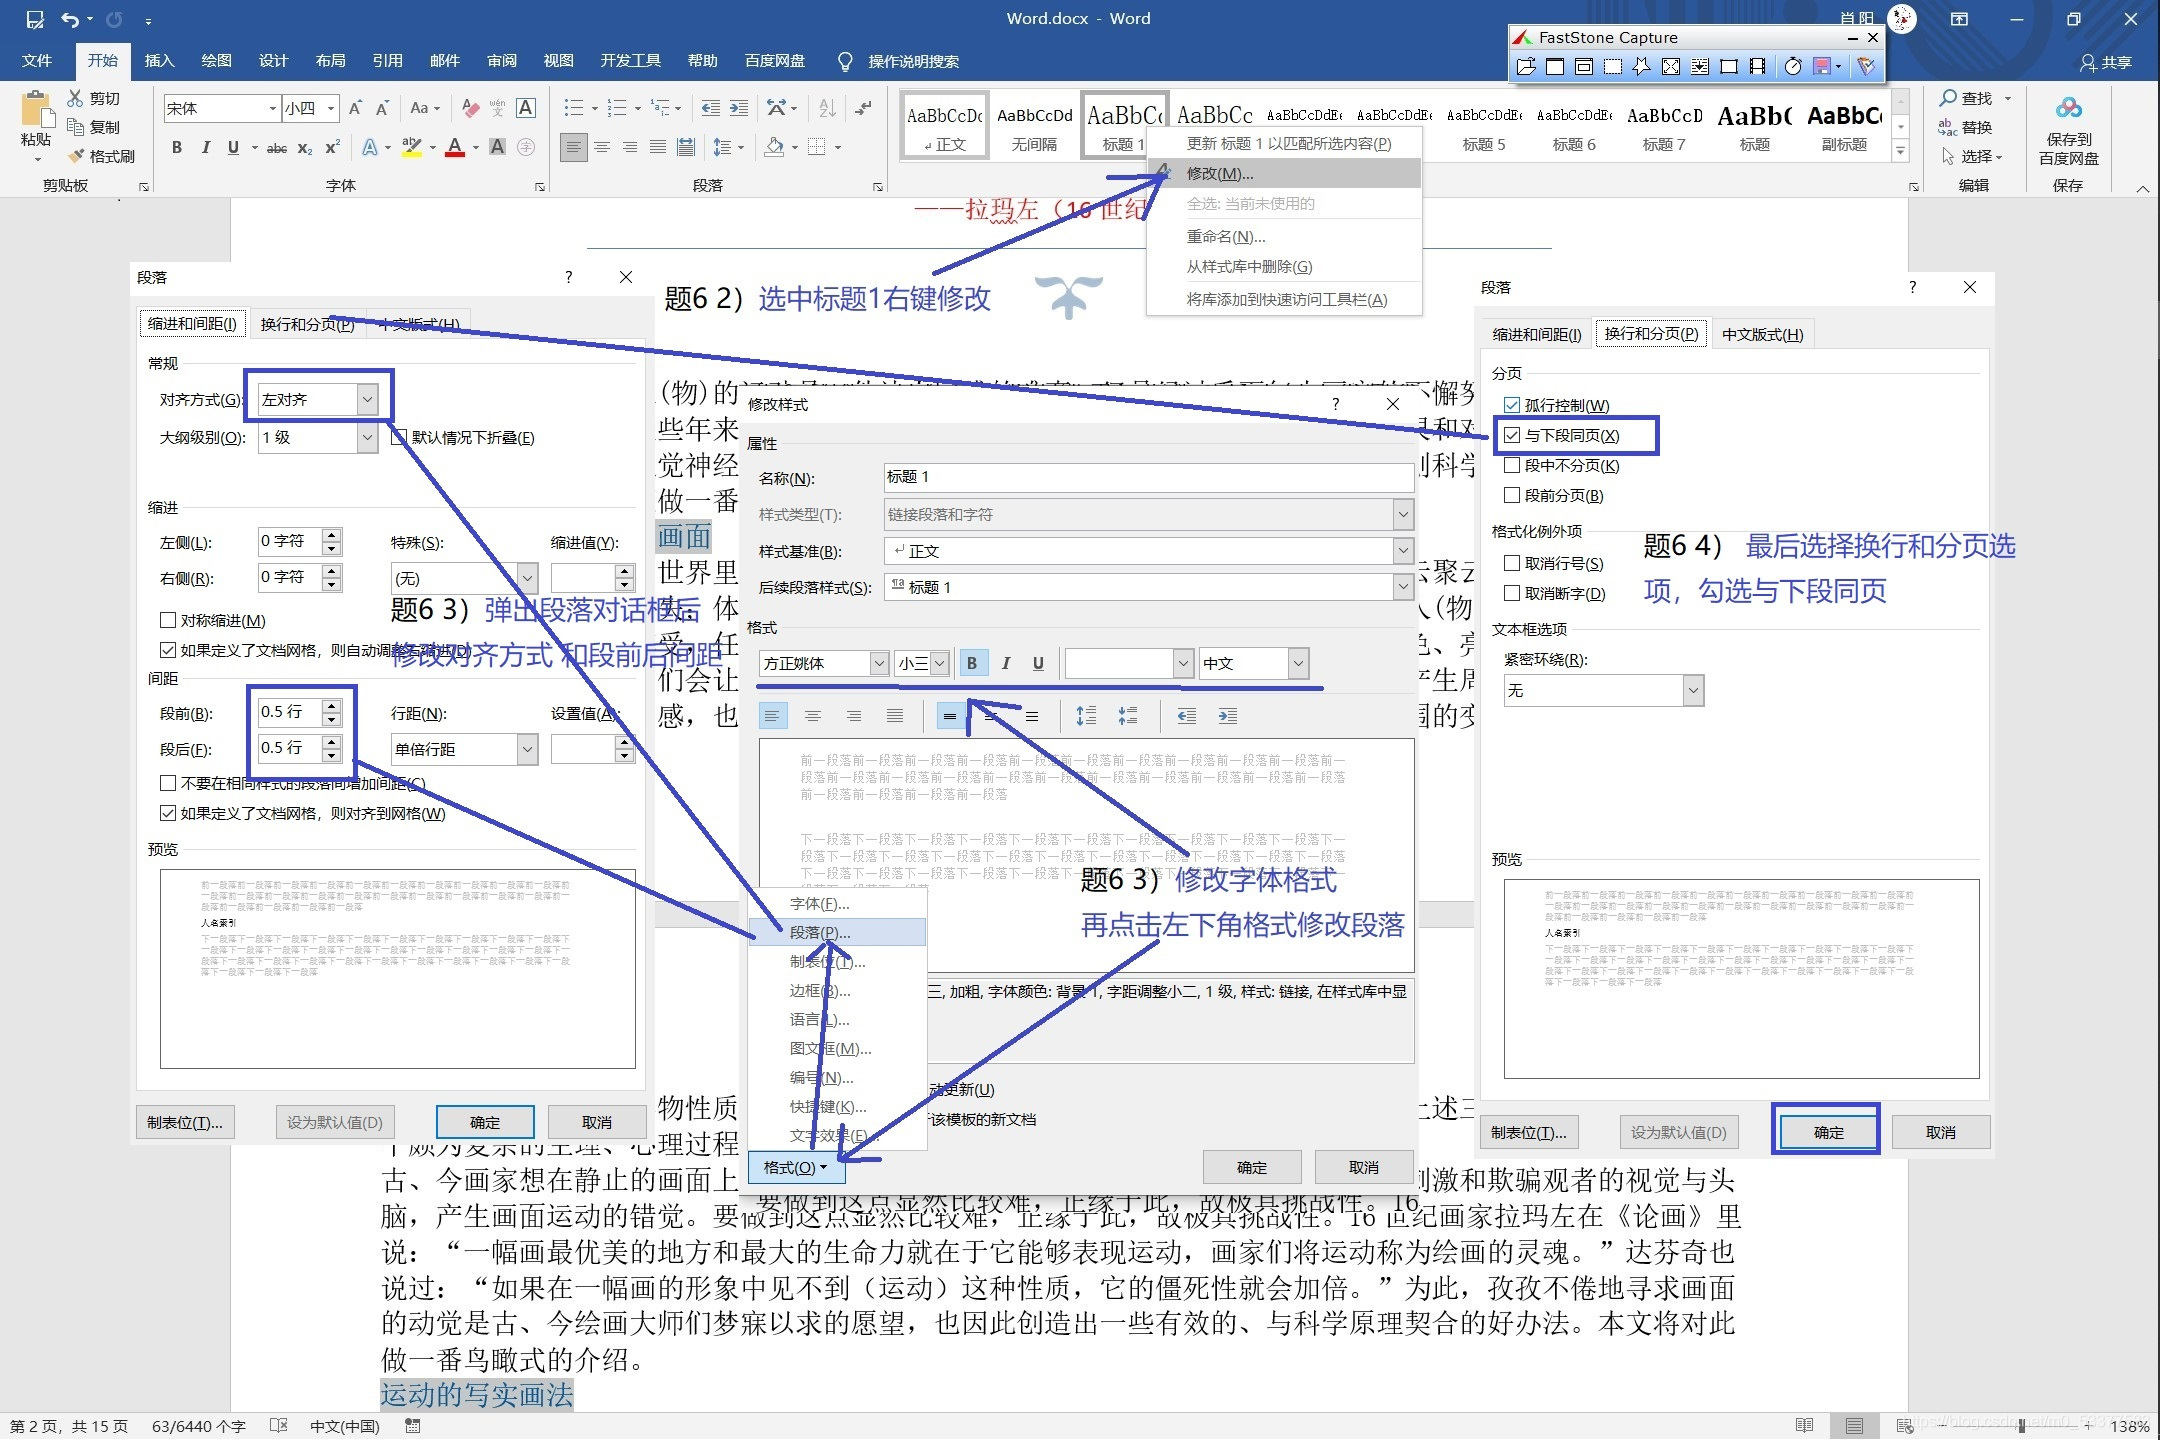Open 特殊(S) indent dropdown showing (无)

click(465, 578)
